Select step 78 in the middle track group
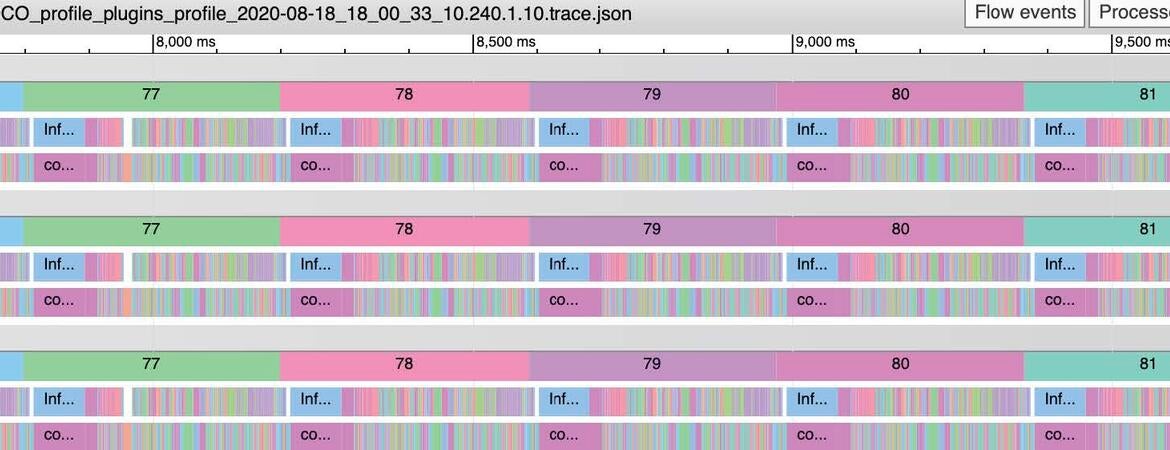1170x450 pixels. click(404, 230)
